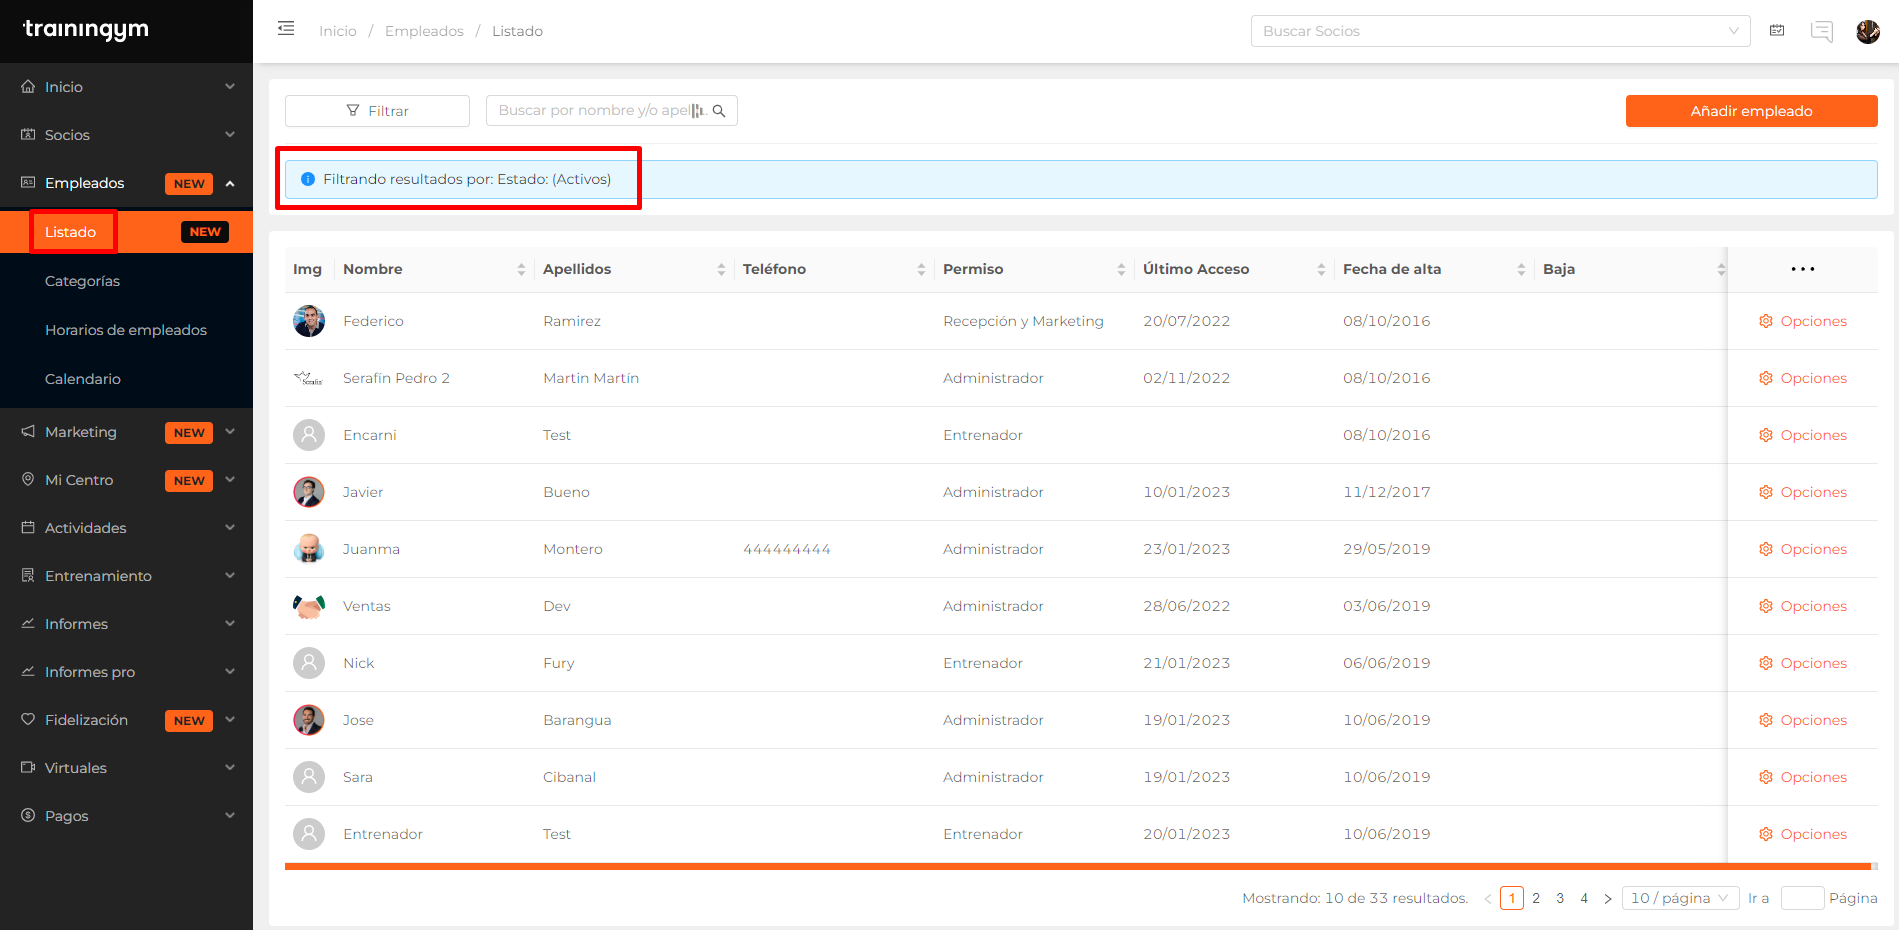Select Listado in Empleados submenu
Screen dimensions: 1899x930
(126, 232)
